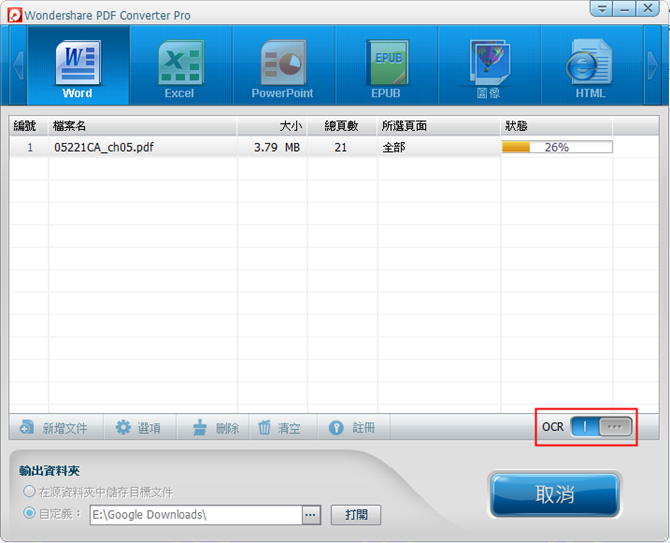Viewport: 670px width, 543px height.
Task: Click the 刪除 delete button
Action: coord(215,427)
